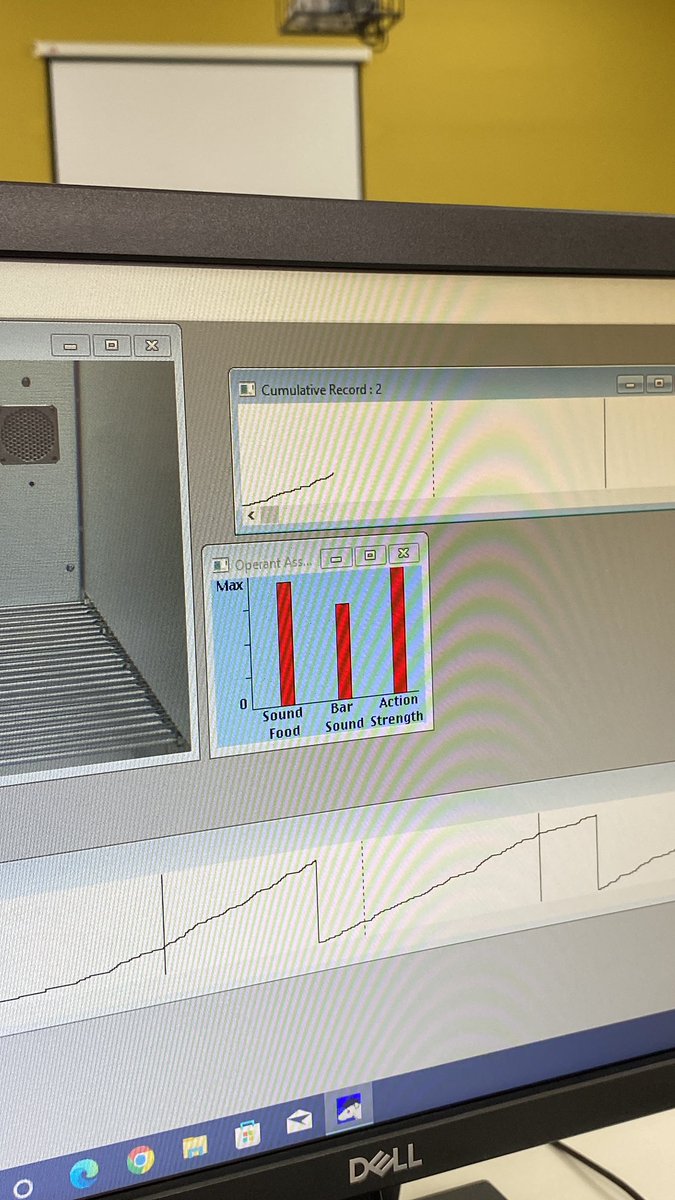675x1200 pixels.
Task: Click the dashed marker in Cumulative Record: 2
Action: tap(433, 449)
